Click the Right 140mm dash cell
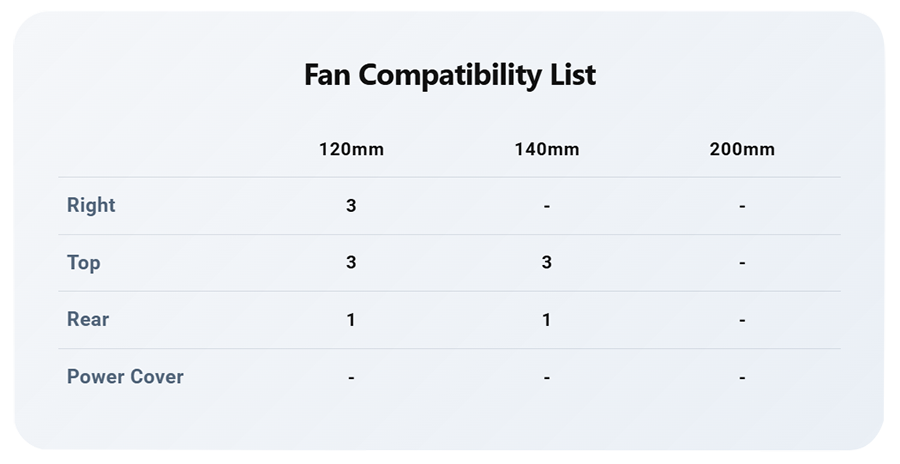Image resolution: width=900 pixels, height=464 pixels. tap(546, 206)
